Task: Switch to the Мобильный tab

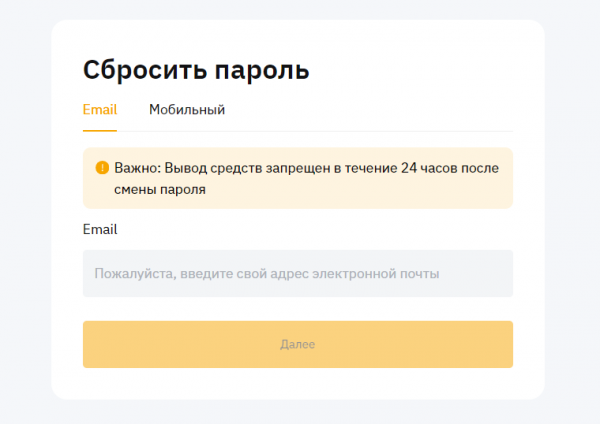Action: (187, 110)
